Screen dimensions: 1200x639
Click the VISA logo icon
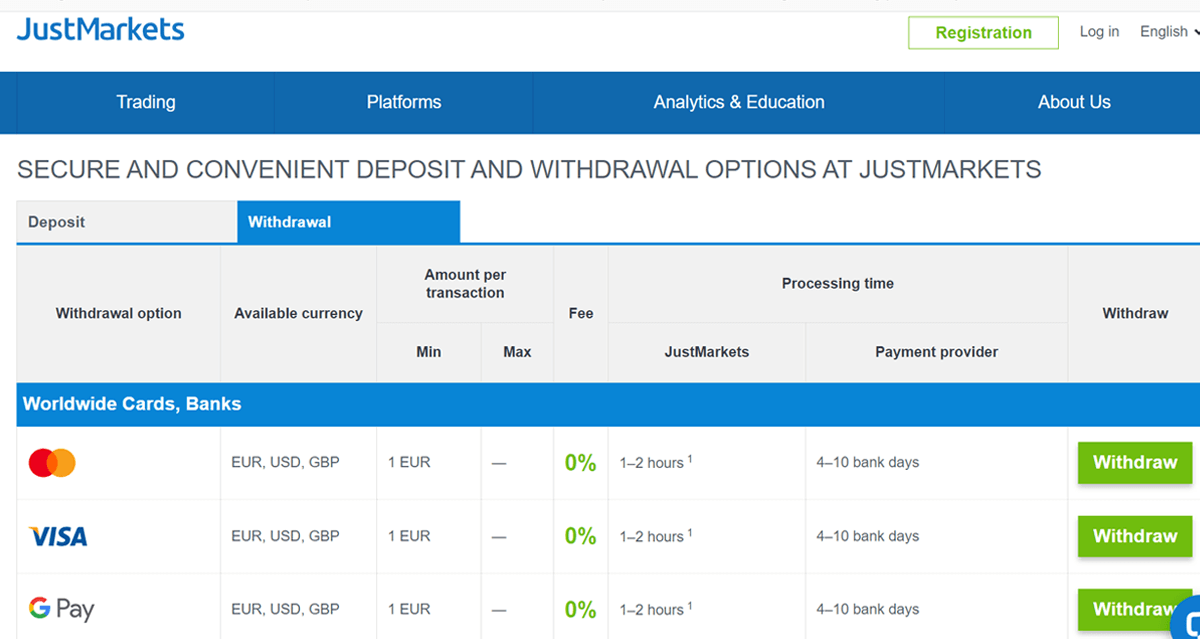pyautogui.click(x=58, y=537)
